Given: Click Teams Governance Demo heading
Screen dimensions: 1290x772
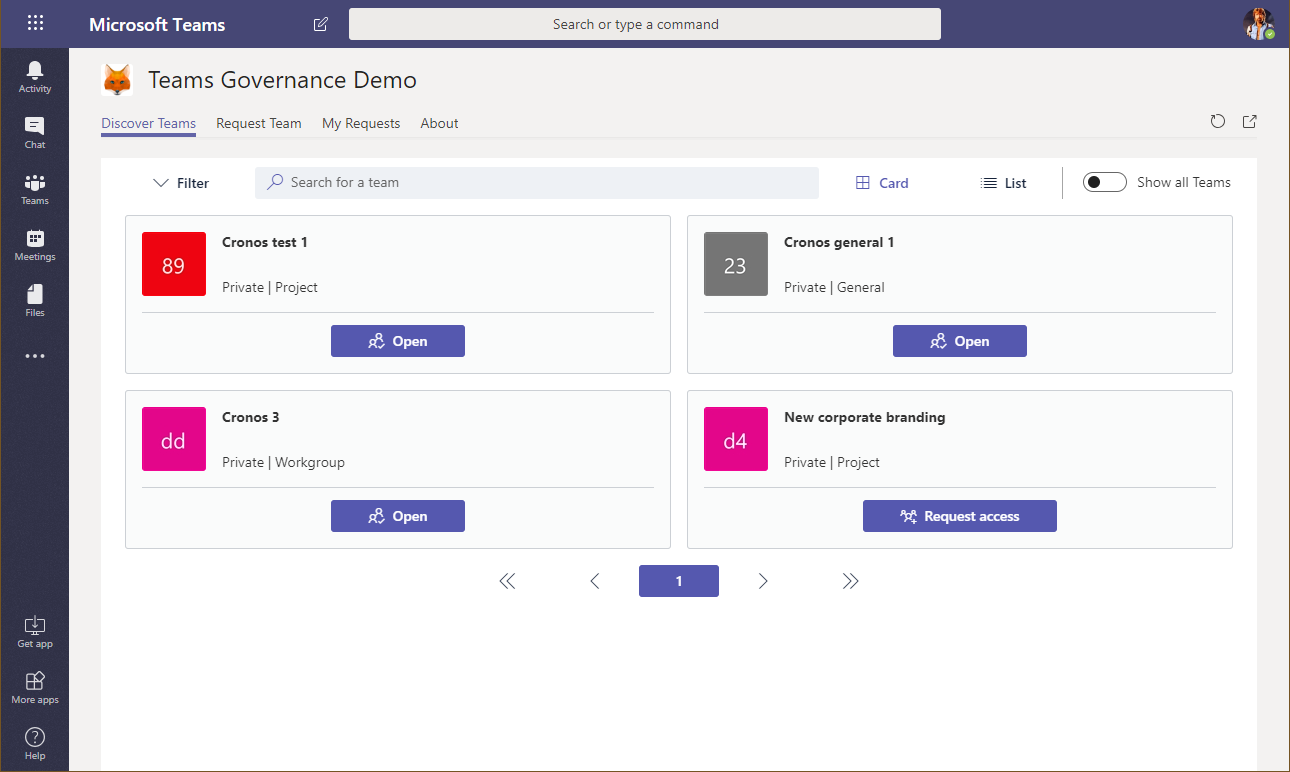Looking at the screenshot, I should [x=283, y=80].
